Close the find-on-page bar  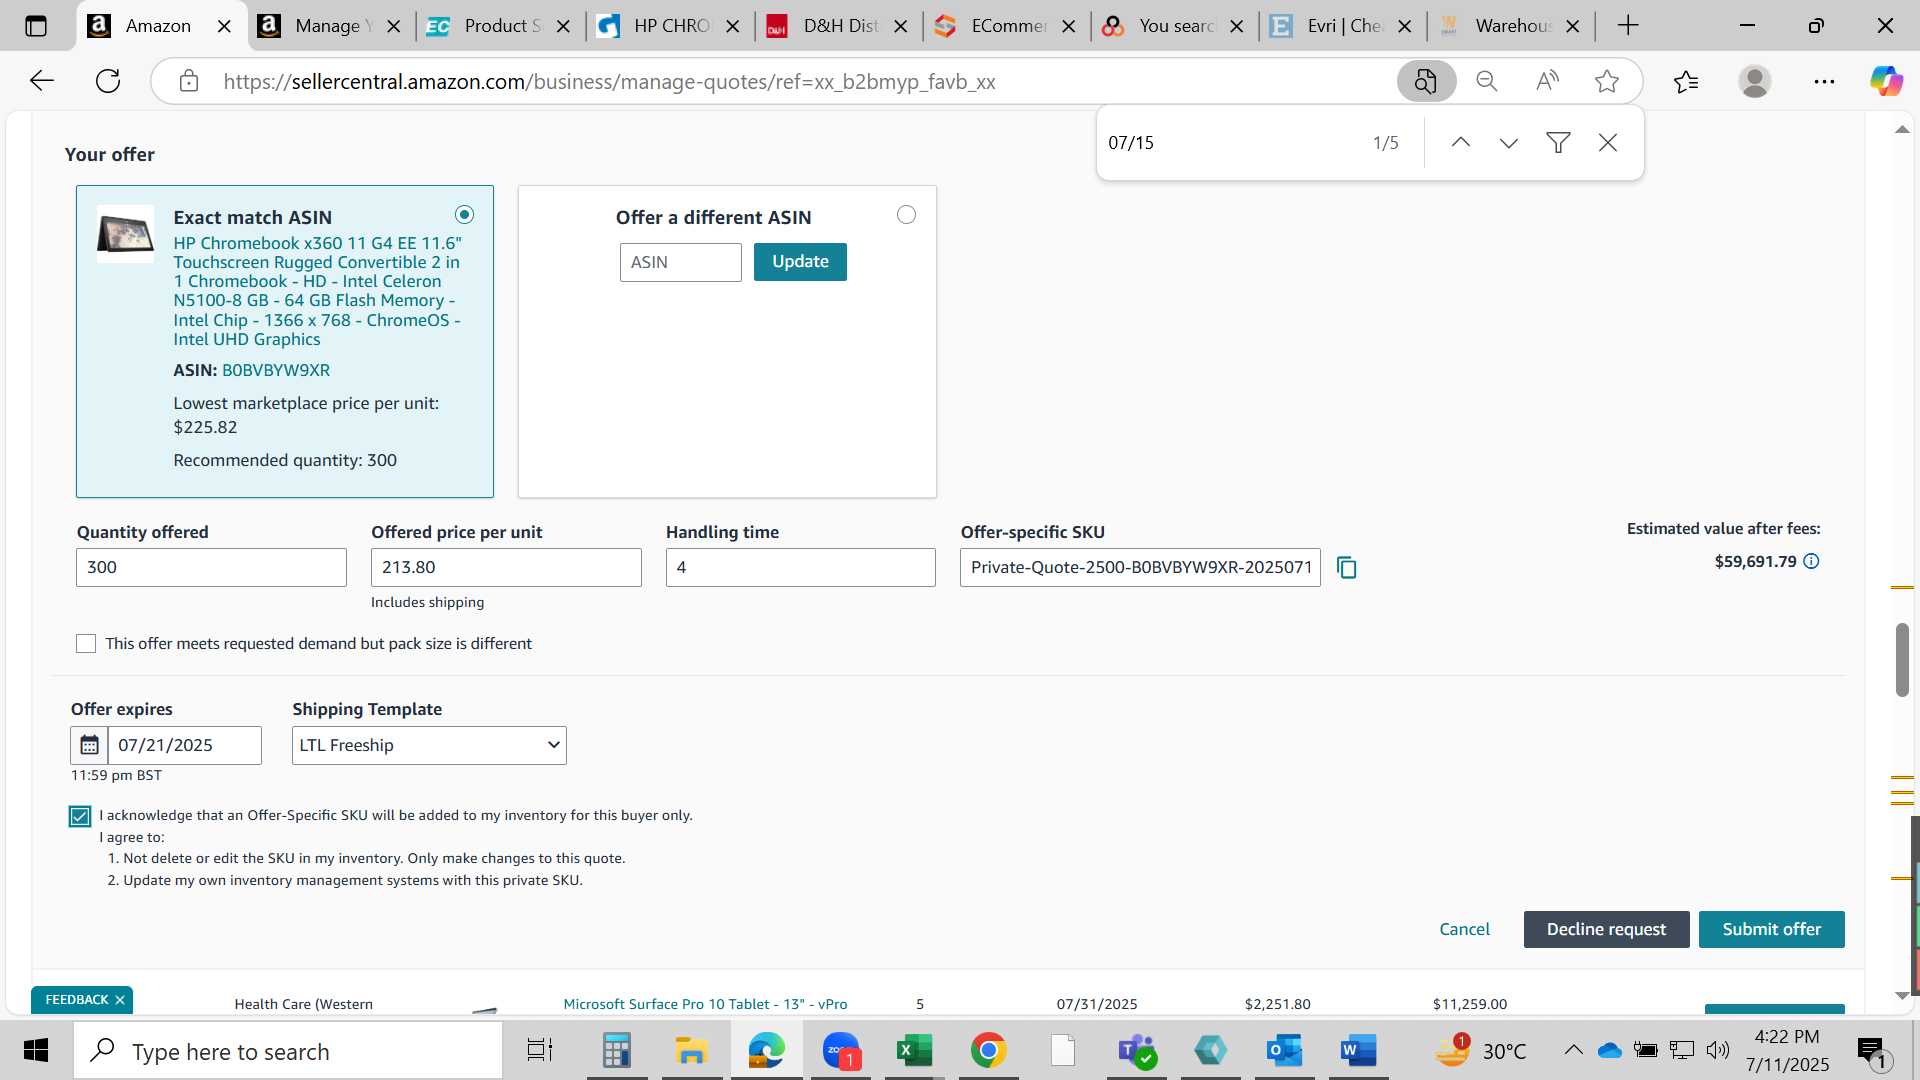1608,143
